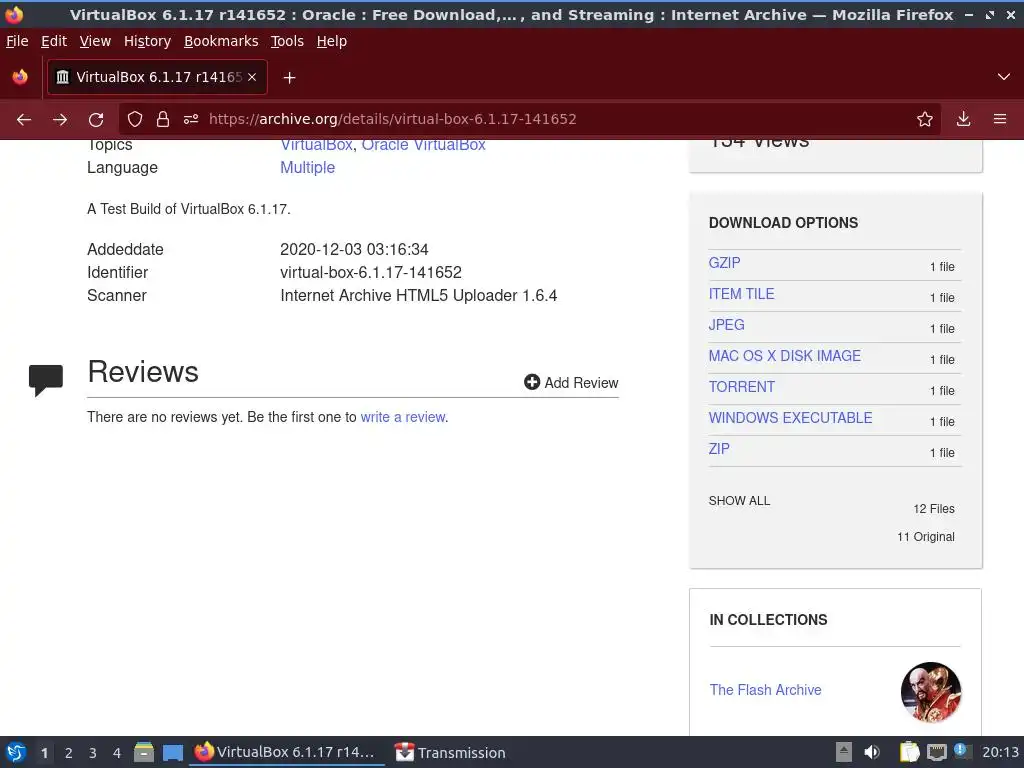Open the taskbar start menu icon

tap(16, 752)
